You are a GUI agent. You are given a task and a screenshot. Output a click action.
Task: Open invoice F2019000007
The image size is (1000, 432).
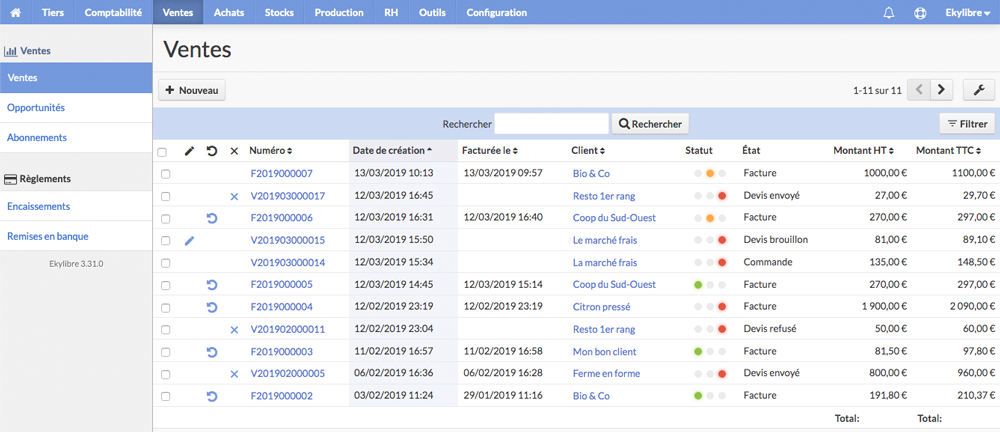coord(282,174)
